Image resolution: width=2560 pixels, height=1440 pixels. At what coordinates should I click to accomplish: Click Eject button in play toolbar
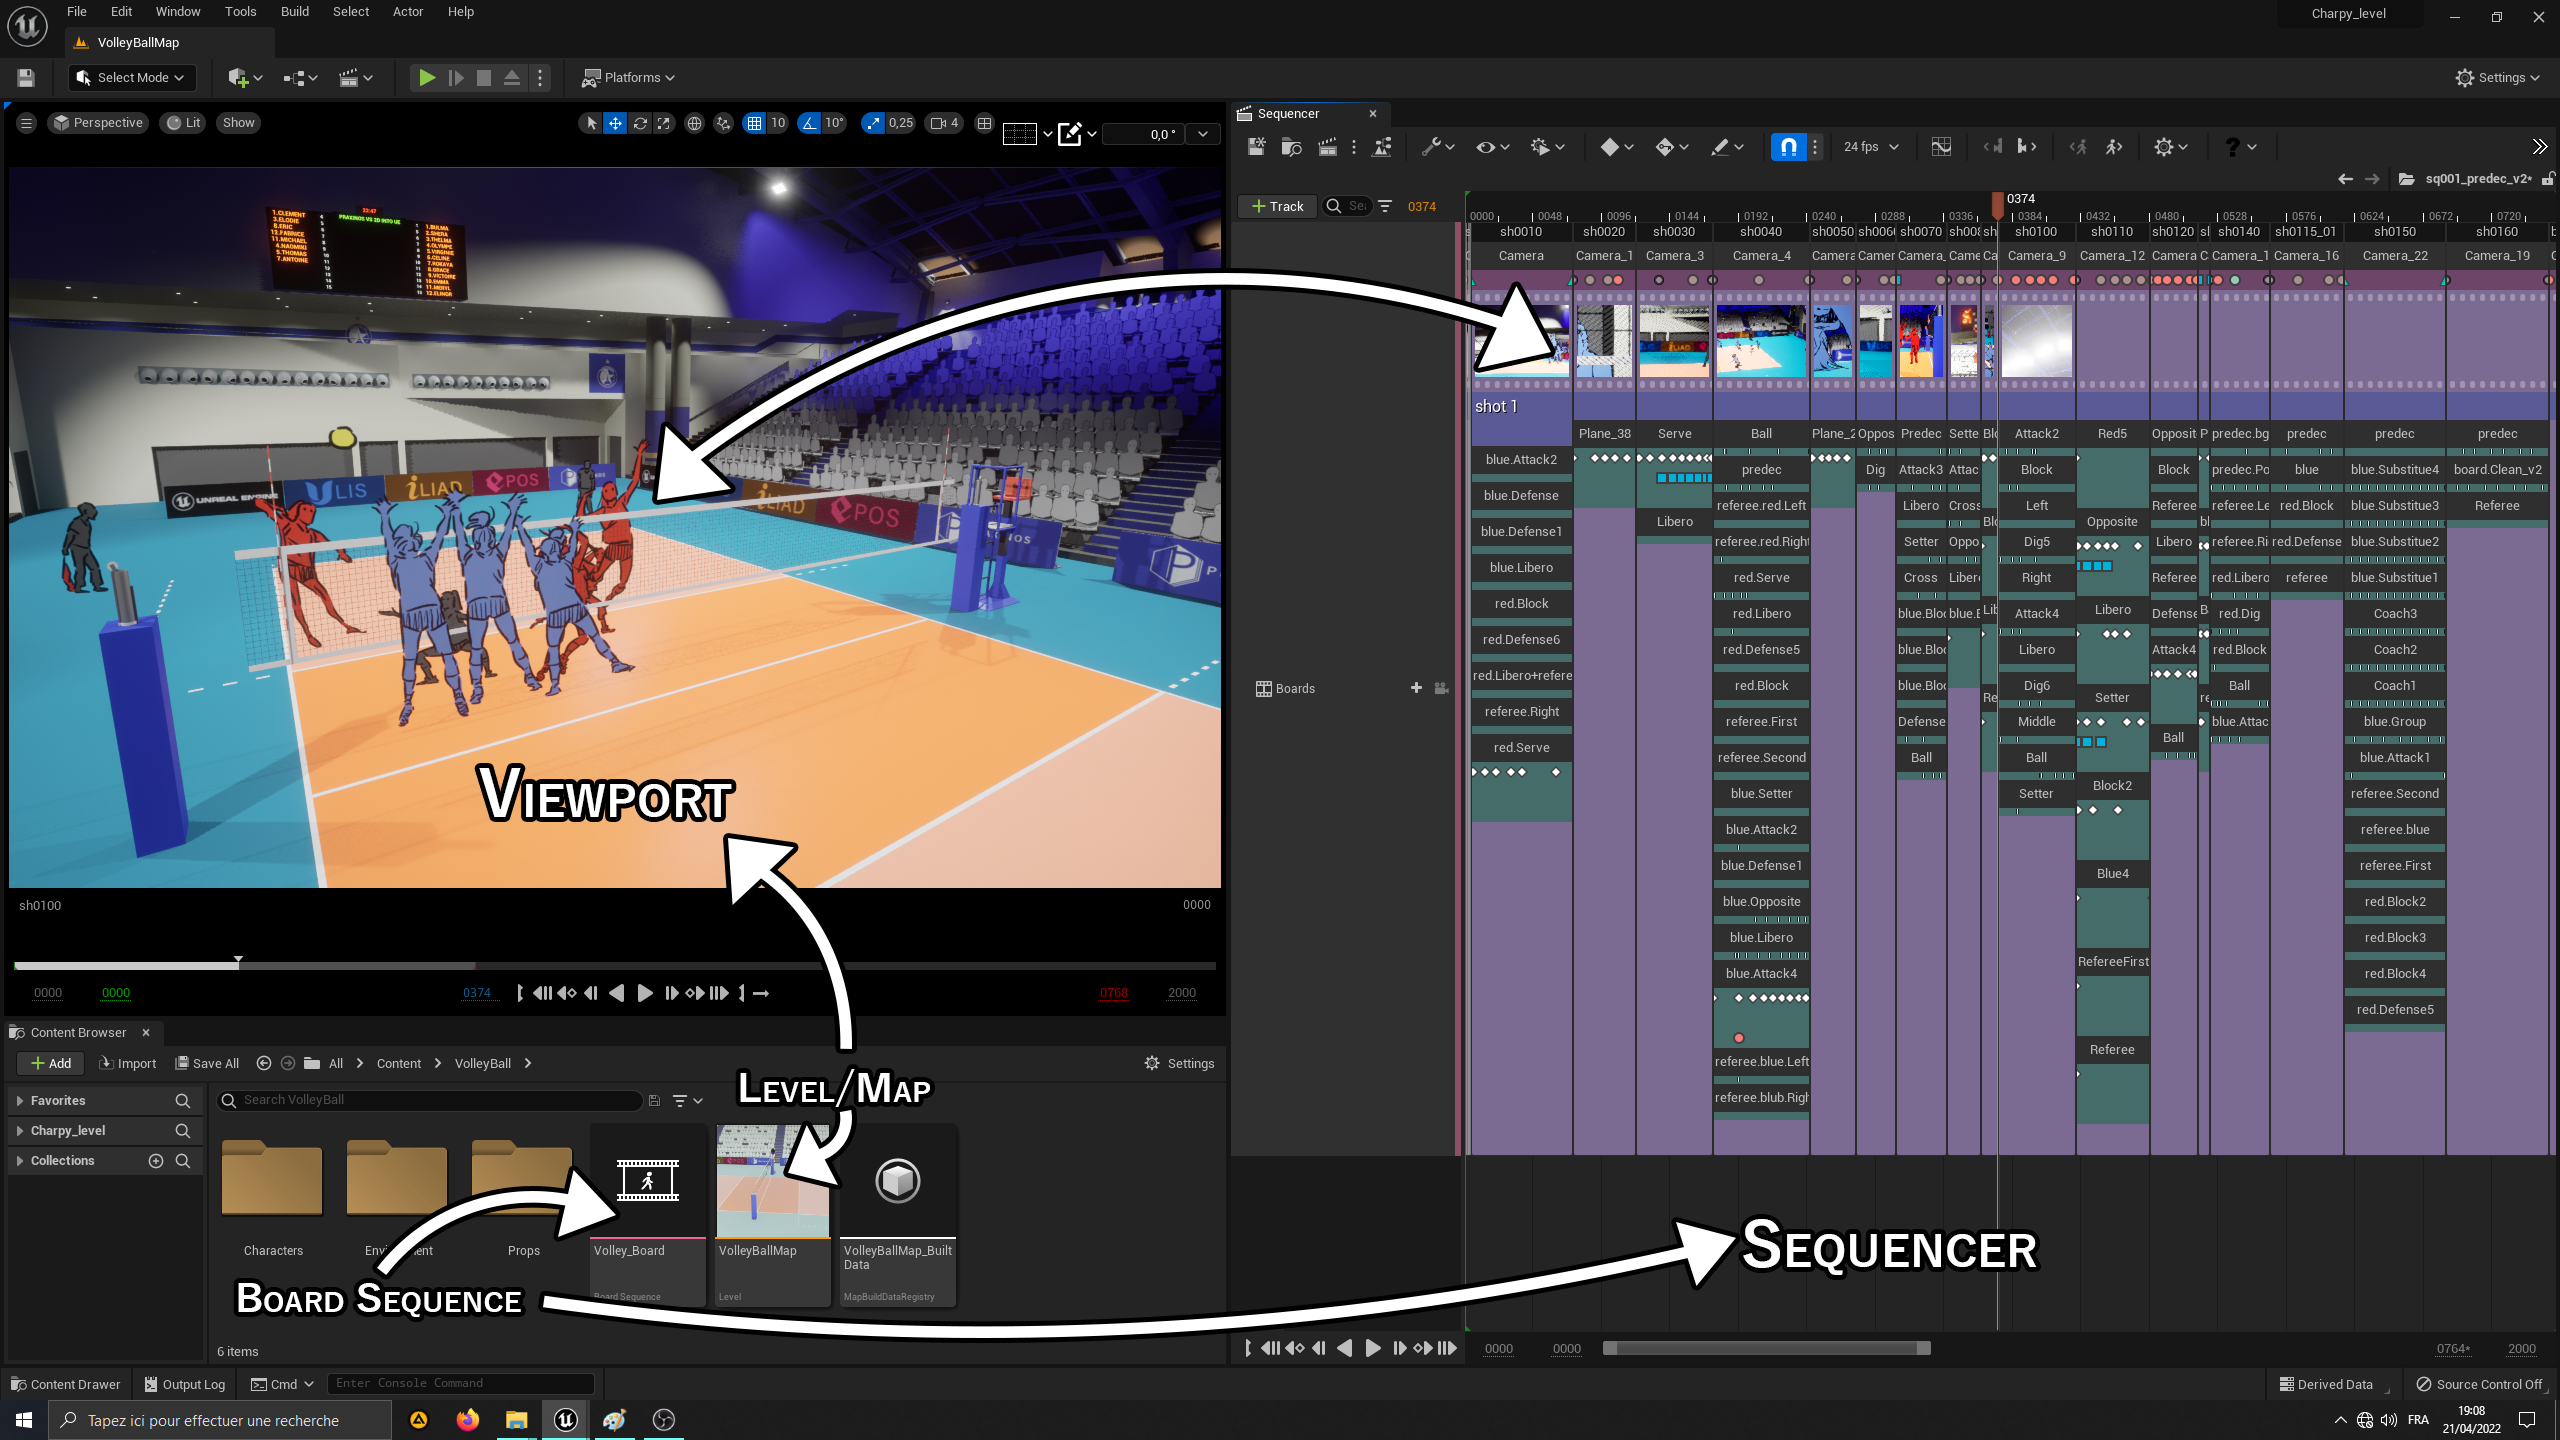point(511,78)
